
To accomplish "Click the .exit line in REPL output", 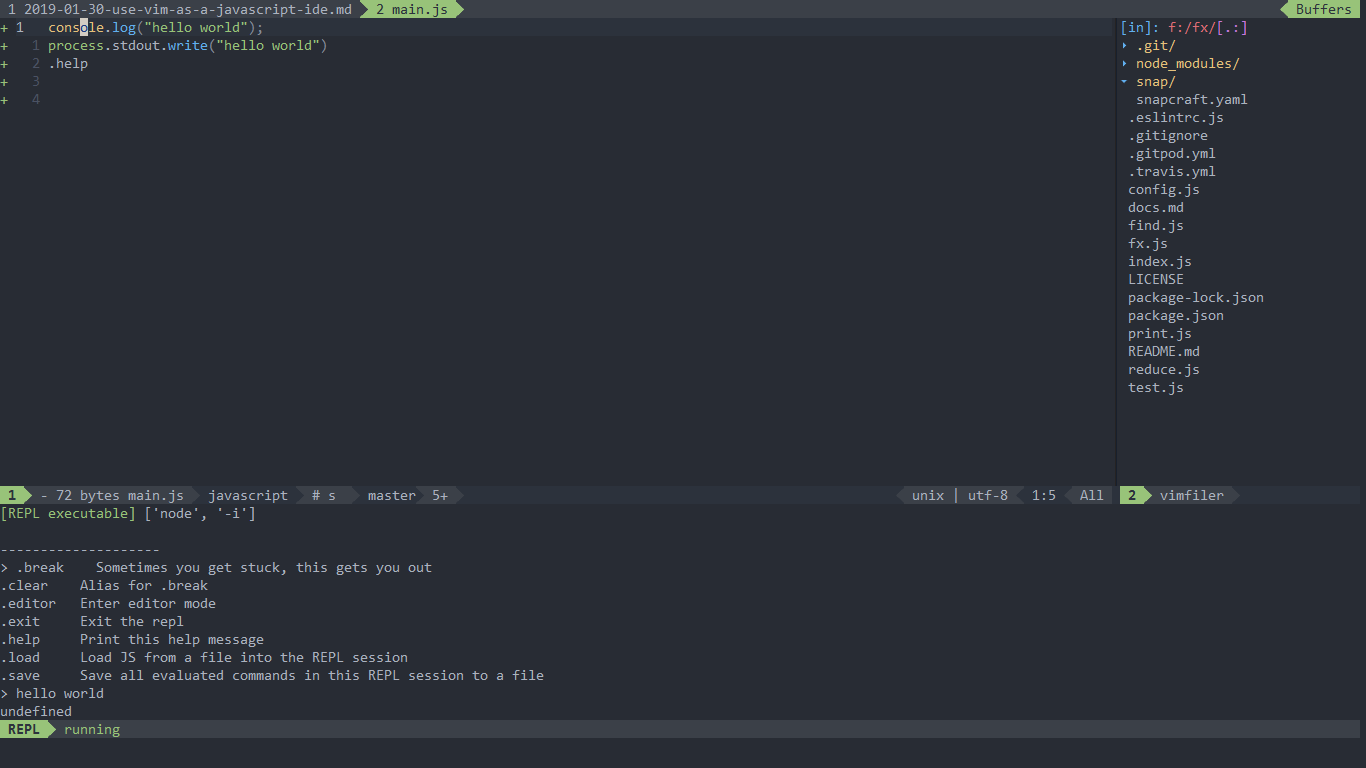I will pos(92,621).
